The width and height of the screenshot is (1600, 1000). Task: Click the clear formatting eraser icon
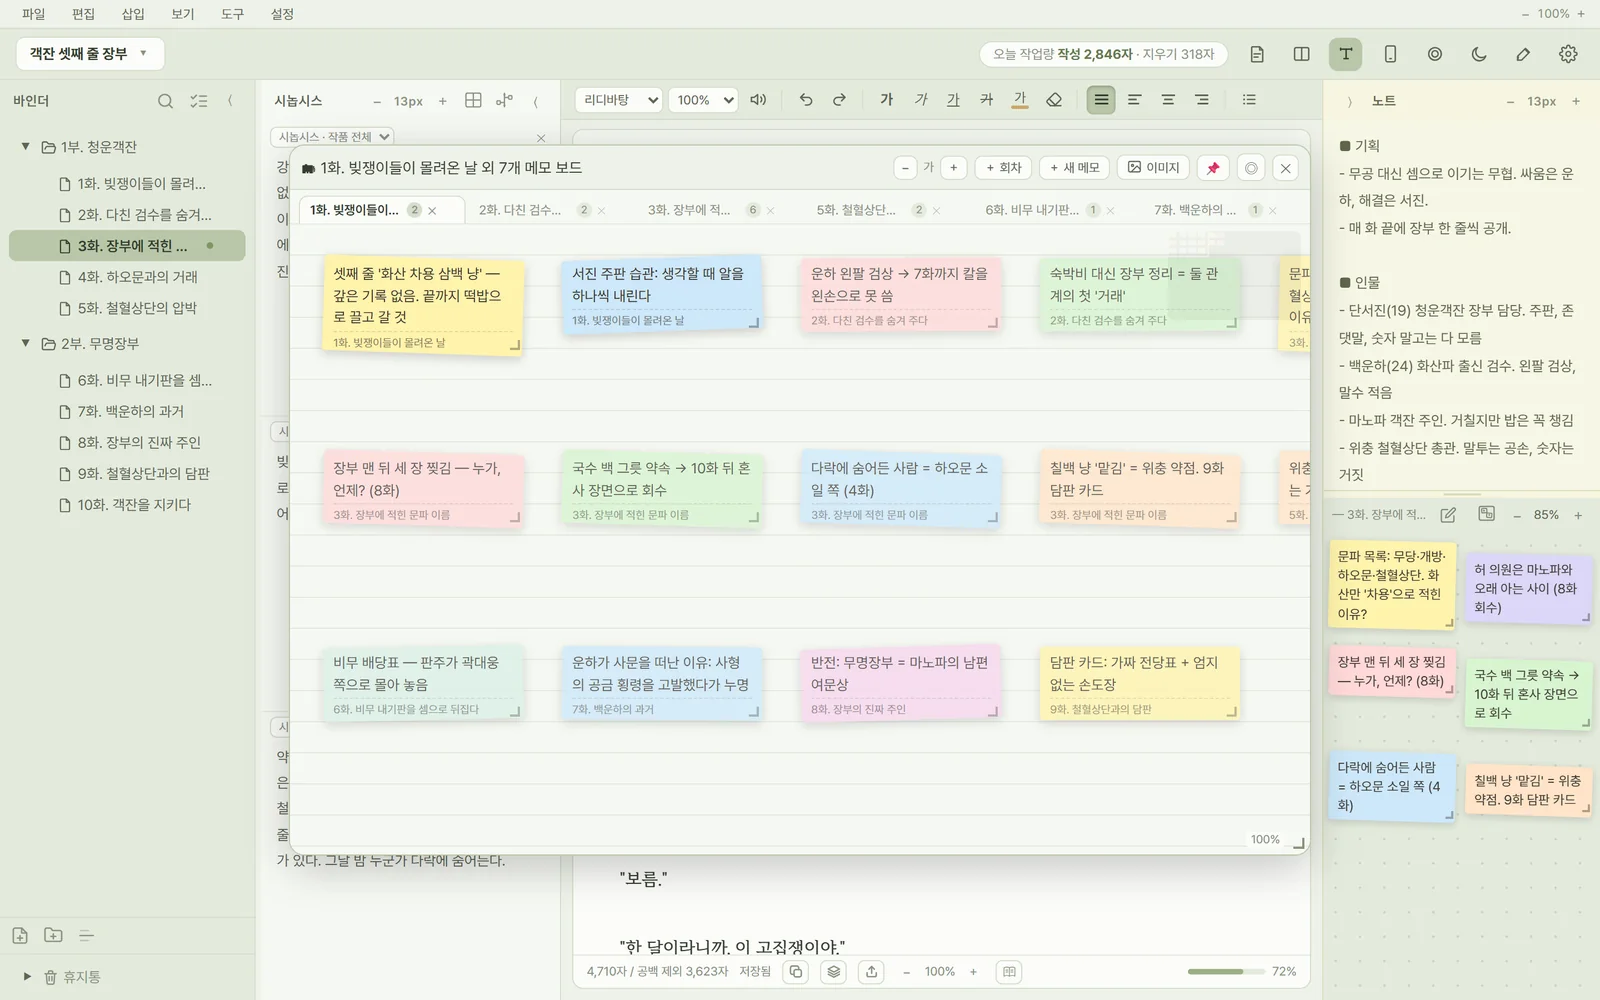[1054, 100]
